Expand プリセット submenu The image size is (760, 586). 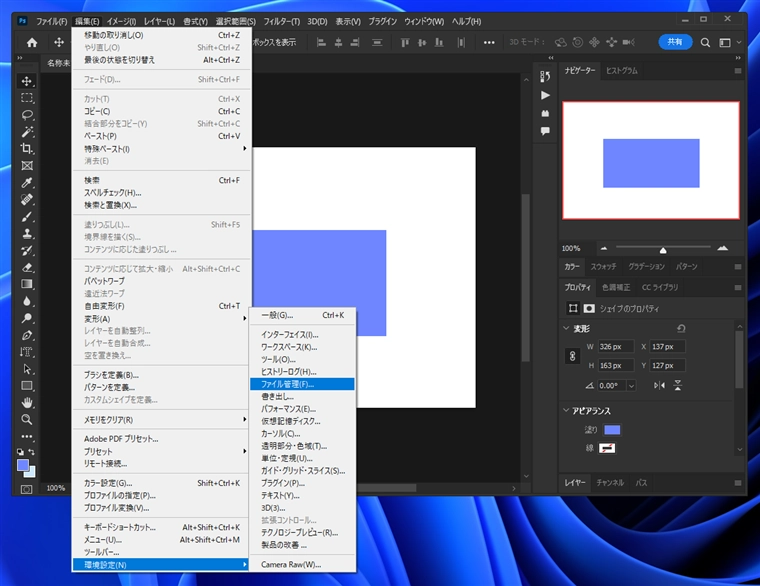pyautogui.click(x=161, y=451)
